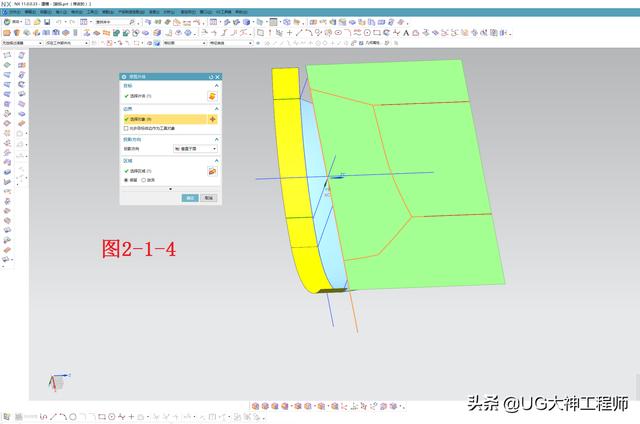Reset the Trim Sheet dialog
The image size is (640, 424).
tap(210, 77)
